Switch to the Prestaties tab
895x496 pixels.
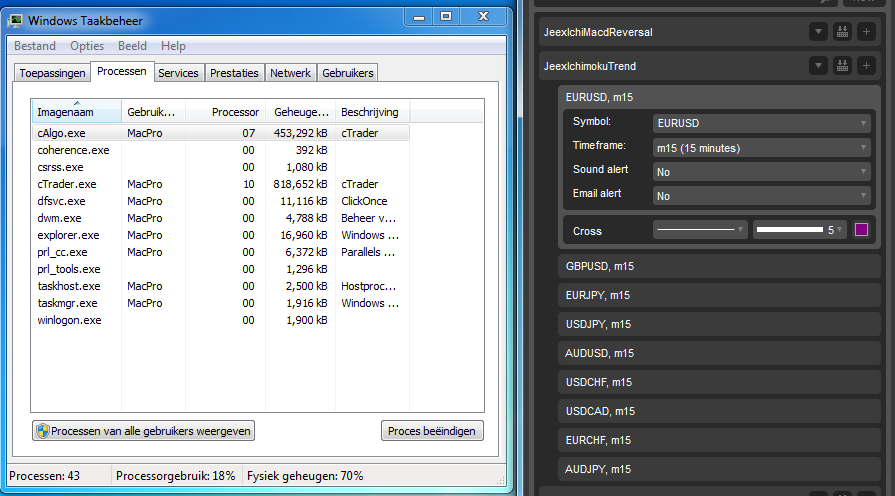pyautogui.click(x=234, y=73)
